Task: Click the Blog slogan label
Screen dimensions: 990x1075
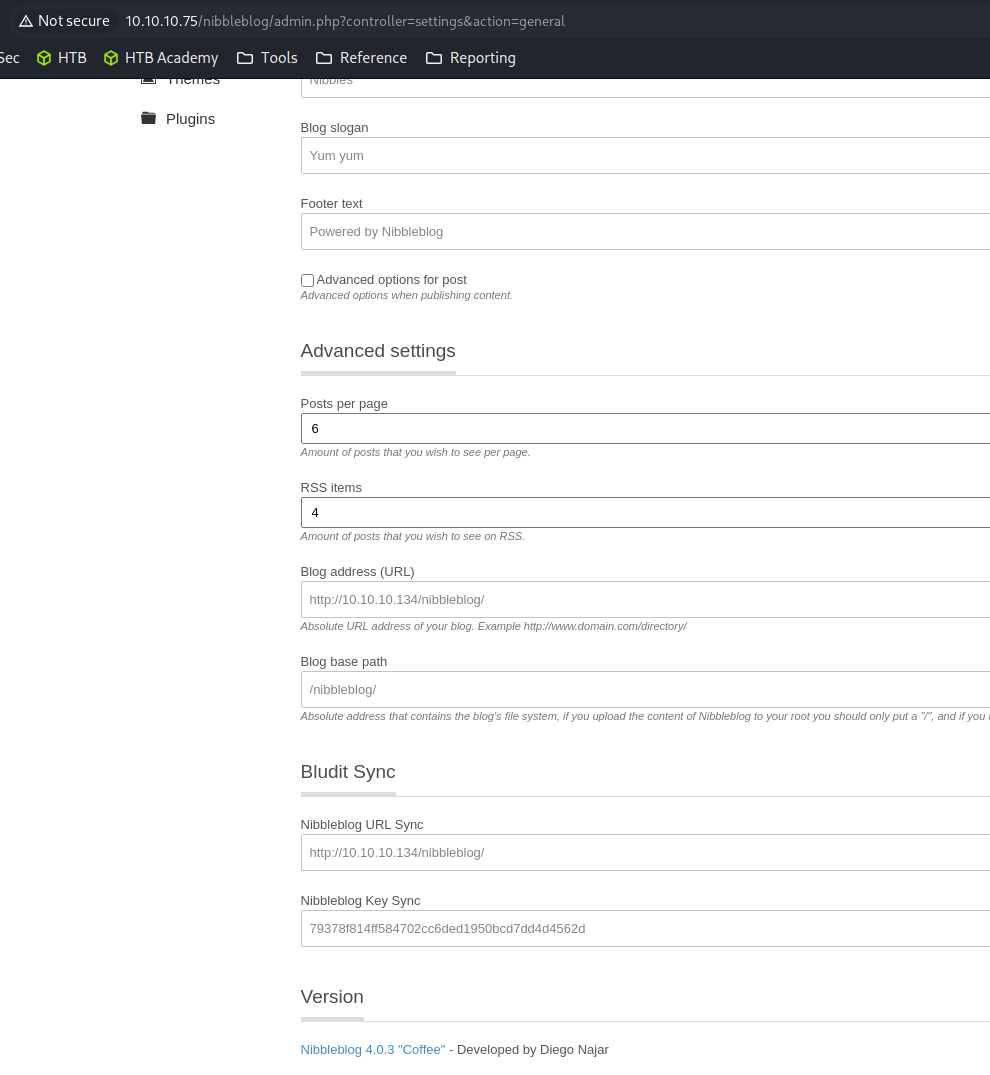Action: pyautogui.click(x=334, y=128)
